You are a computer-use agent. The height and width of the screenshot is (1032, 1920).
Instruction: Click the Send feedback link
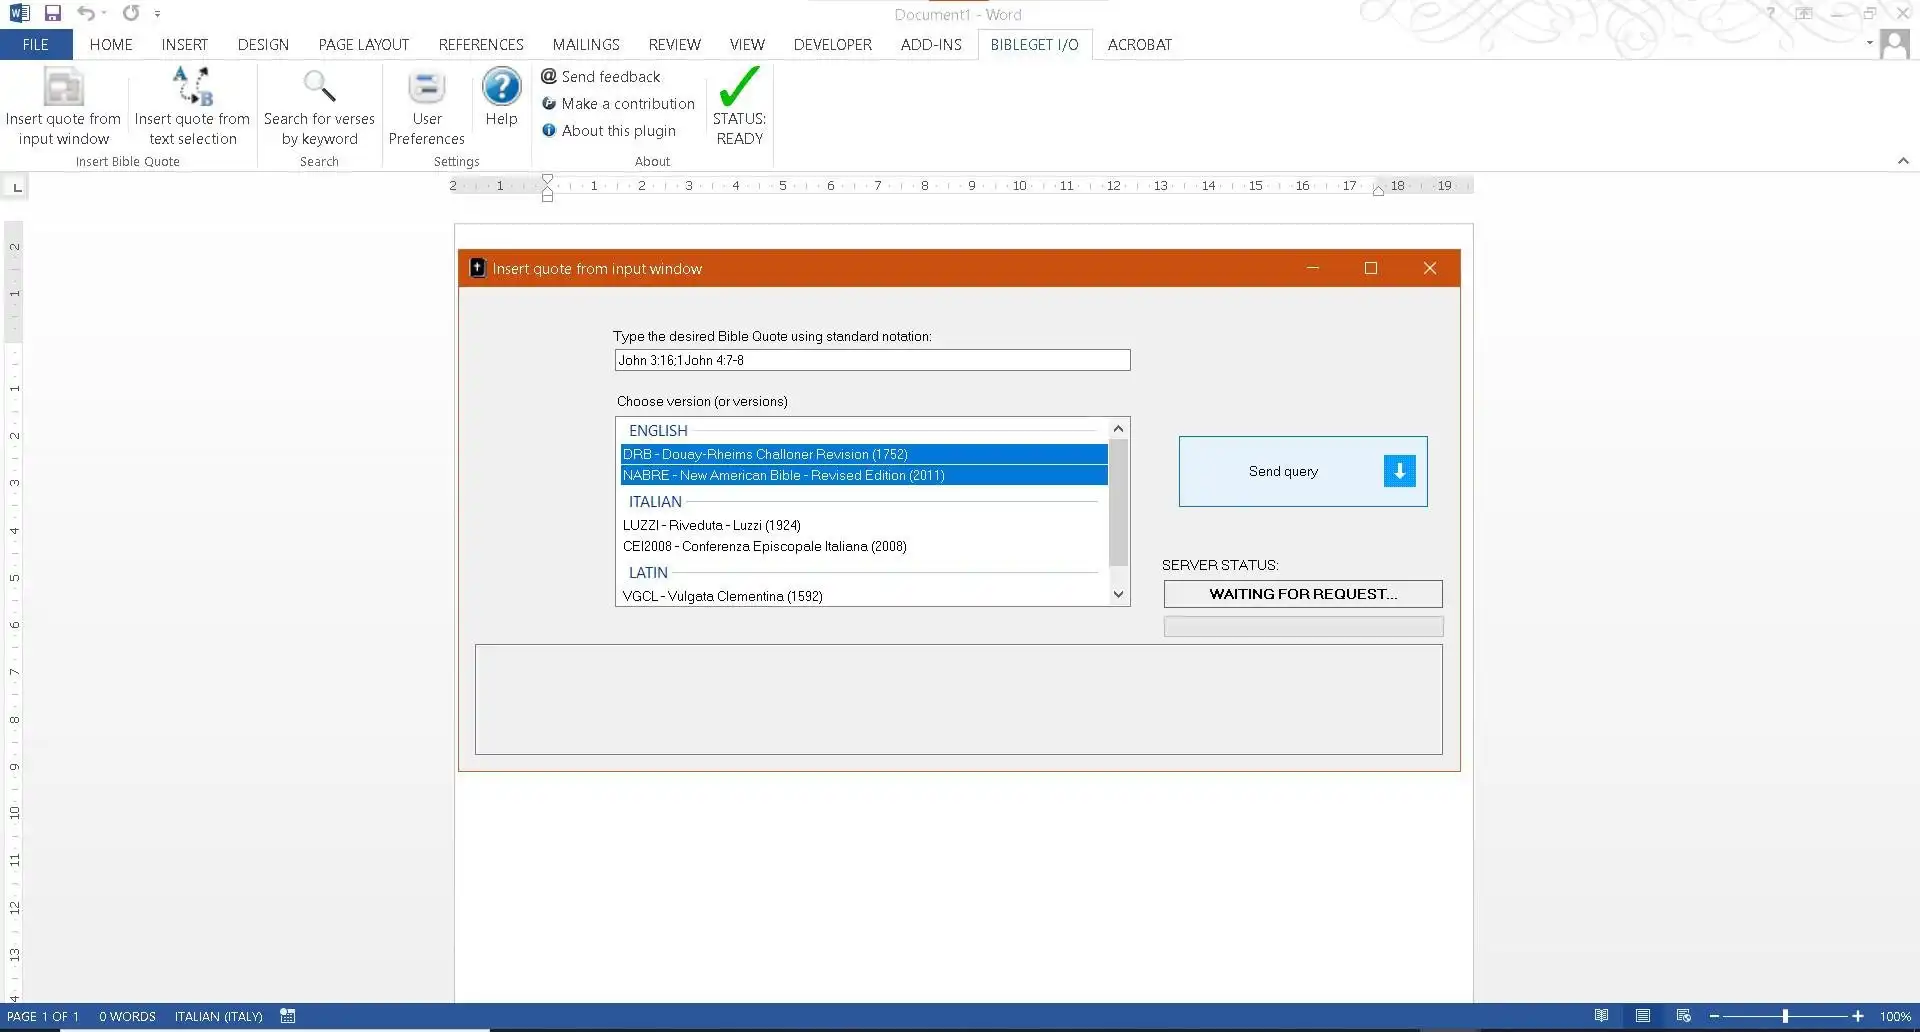[x=611, y=76]
